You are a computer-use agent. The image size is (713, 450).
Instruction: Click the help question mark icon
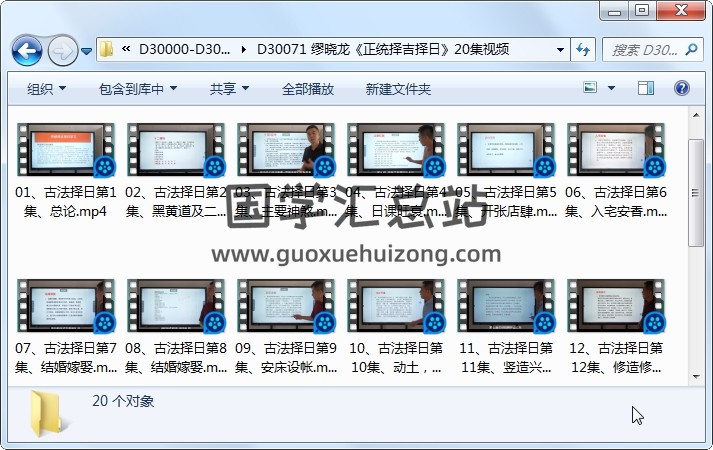tap(682, 89)
